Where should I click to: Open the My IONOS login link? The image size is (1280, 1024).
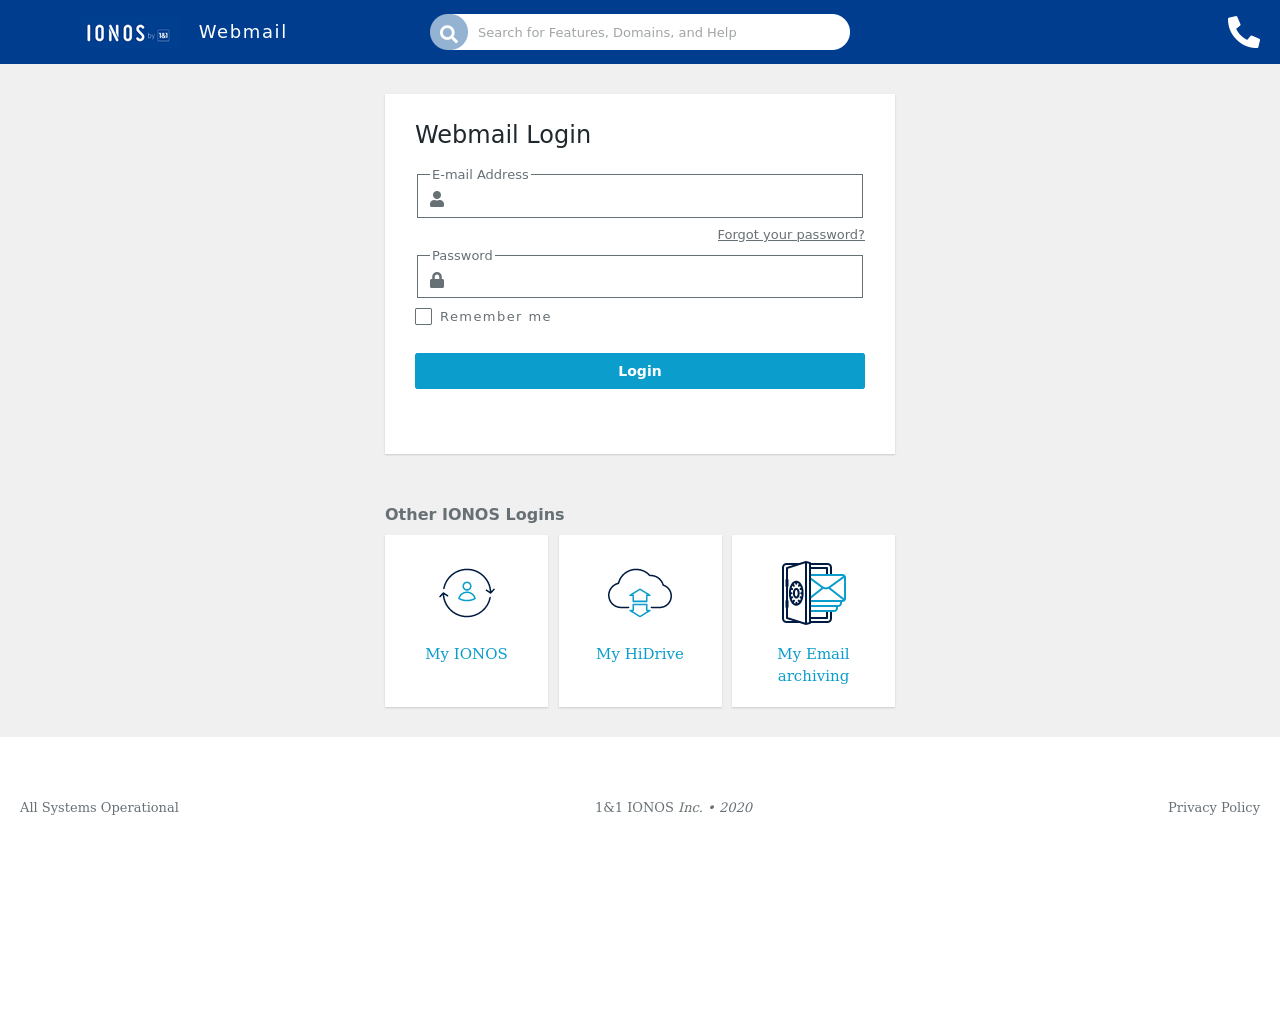(x=467, y=654)
